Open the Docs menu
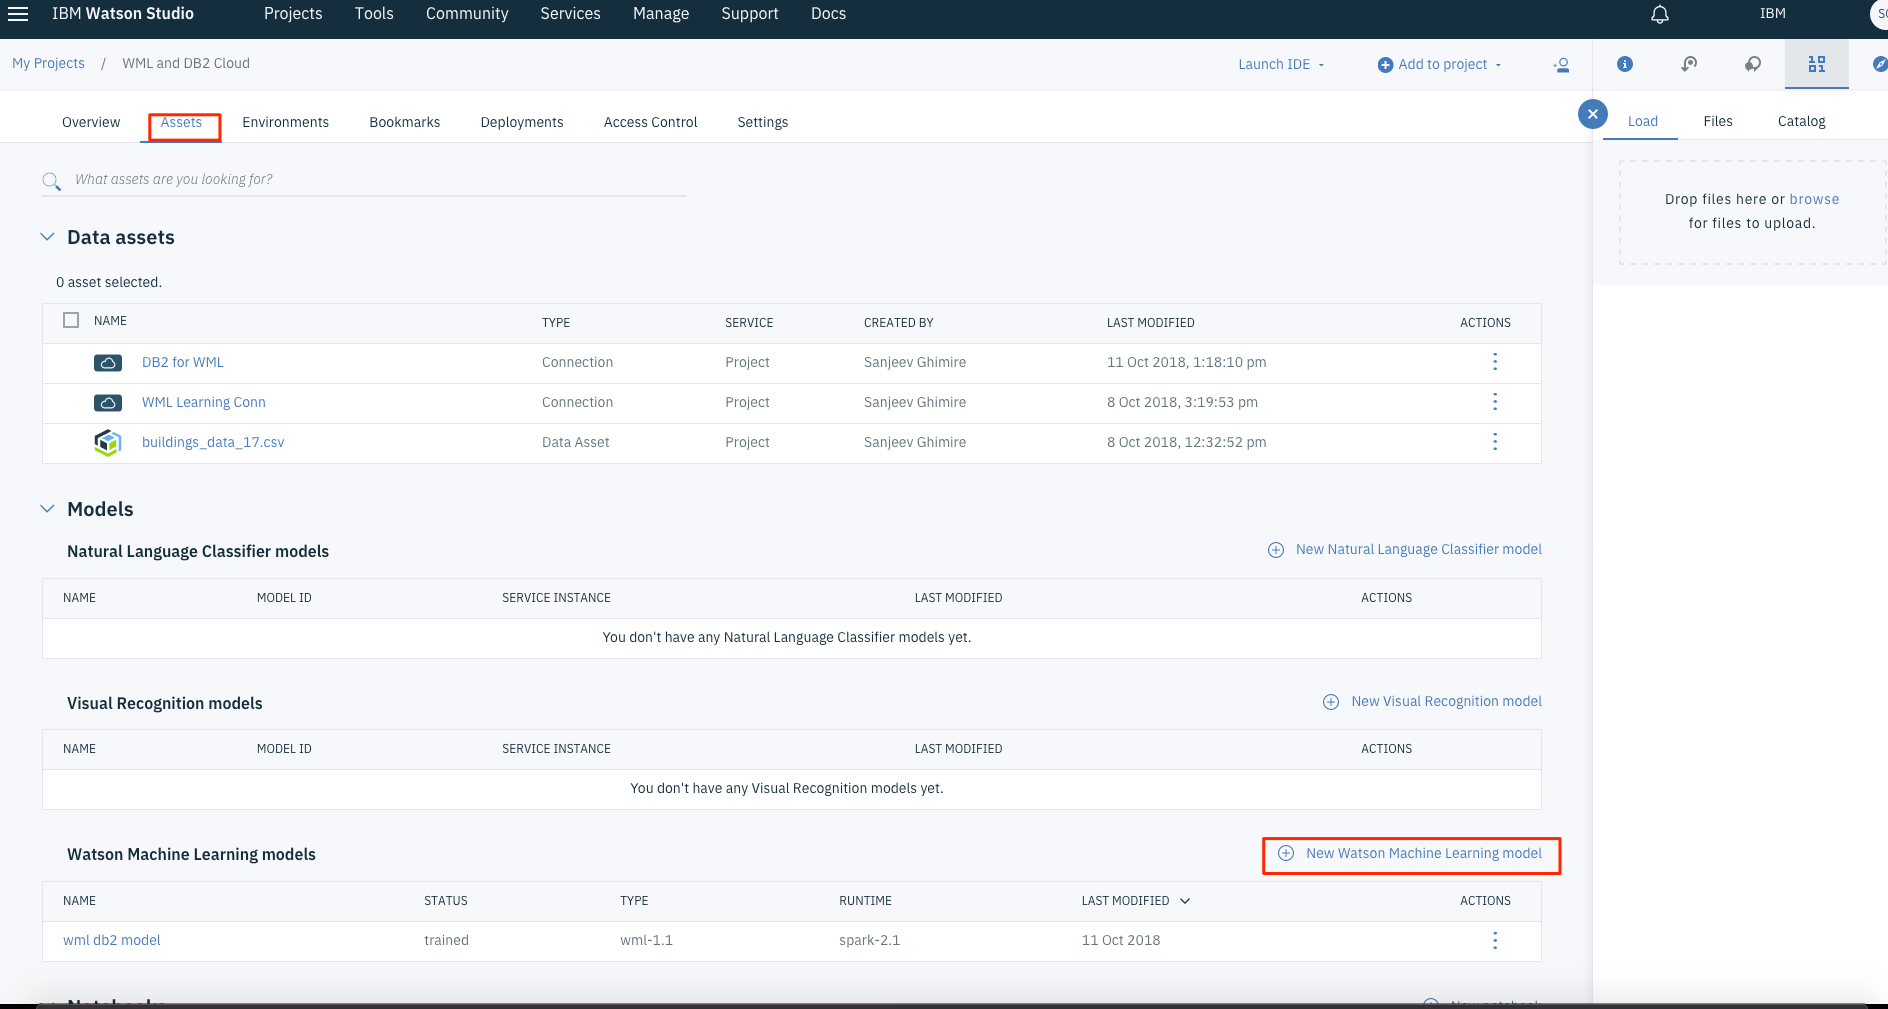 [828, 14]
